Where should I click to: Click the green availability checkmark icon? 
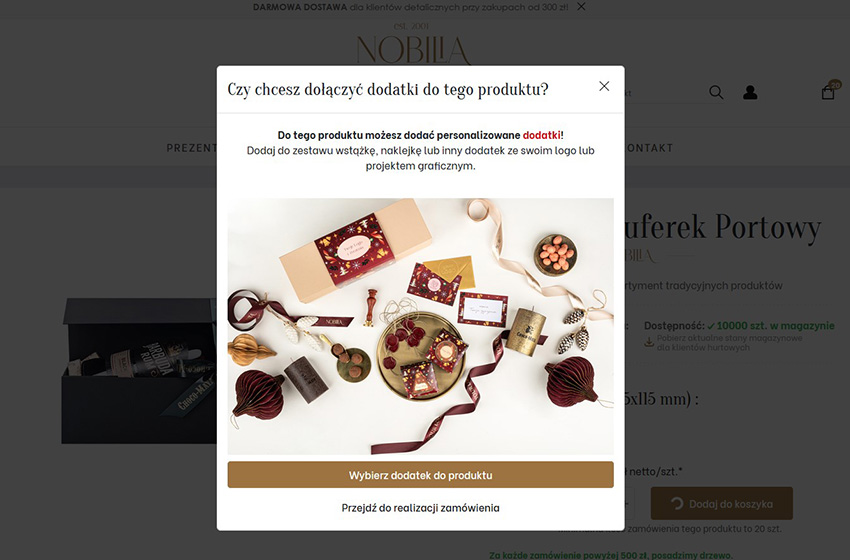point(711,326)
